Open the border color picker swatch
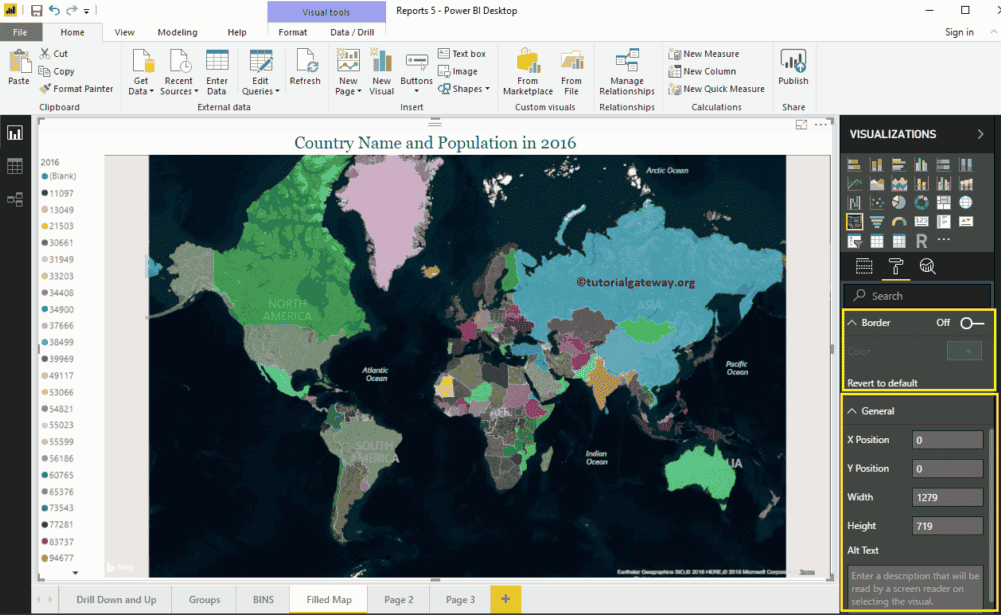The height and width of the screenshot is (615, 1001). click(964, 351)
